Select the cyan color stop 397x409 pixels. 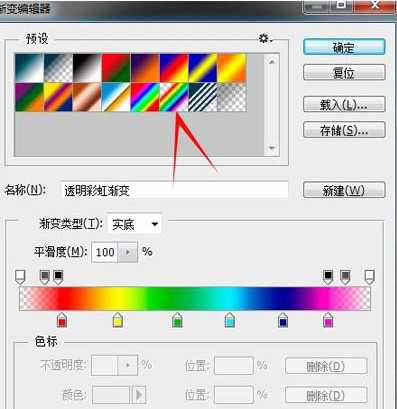click(230, 320)
